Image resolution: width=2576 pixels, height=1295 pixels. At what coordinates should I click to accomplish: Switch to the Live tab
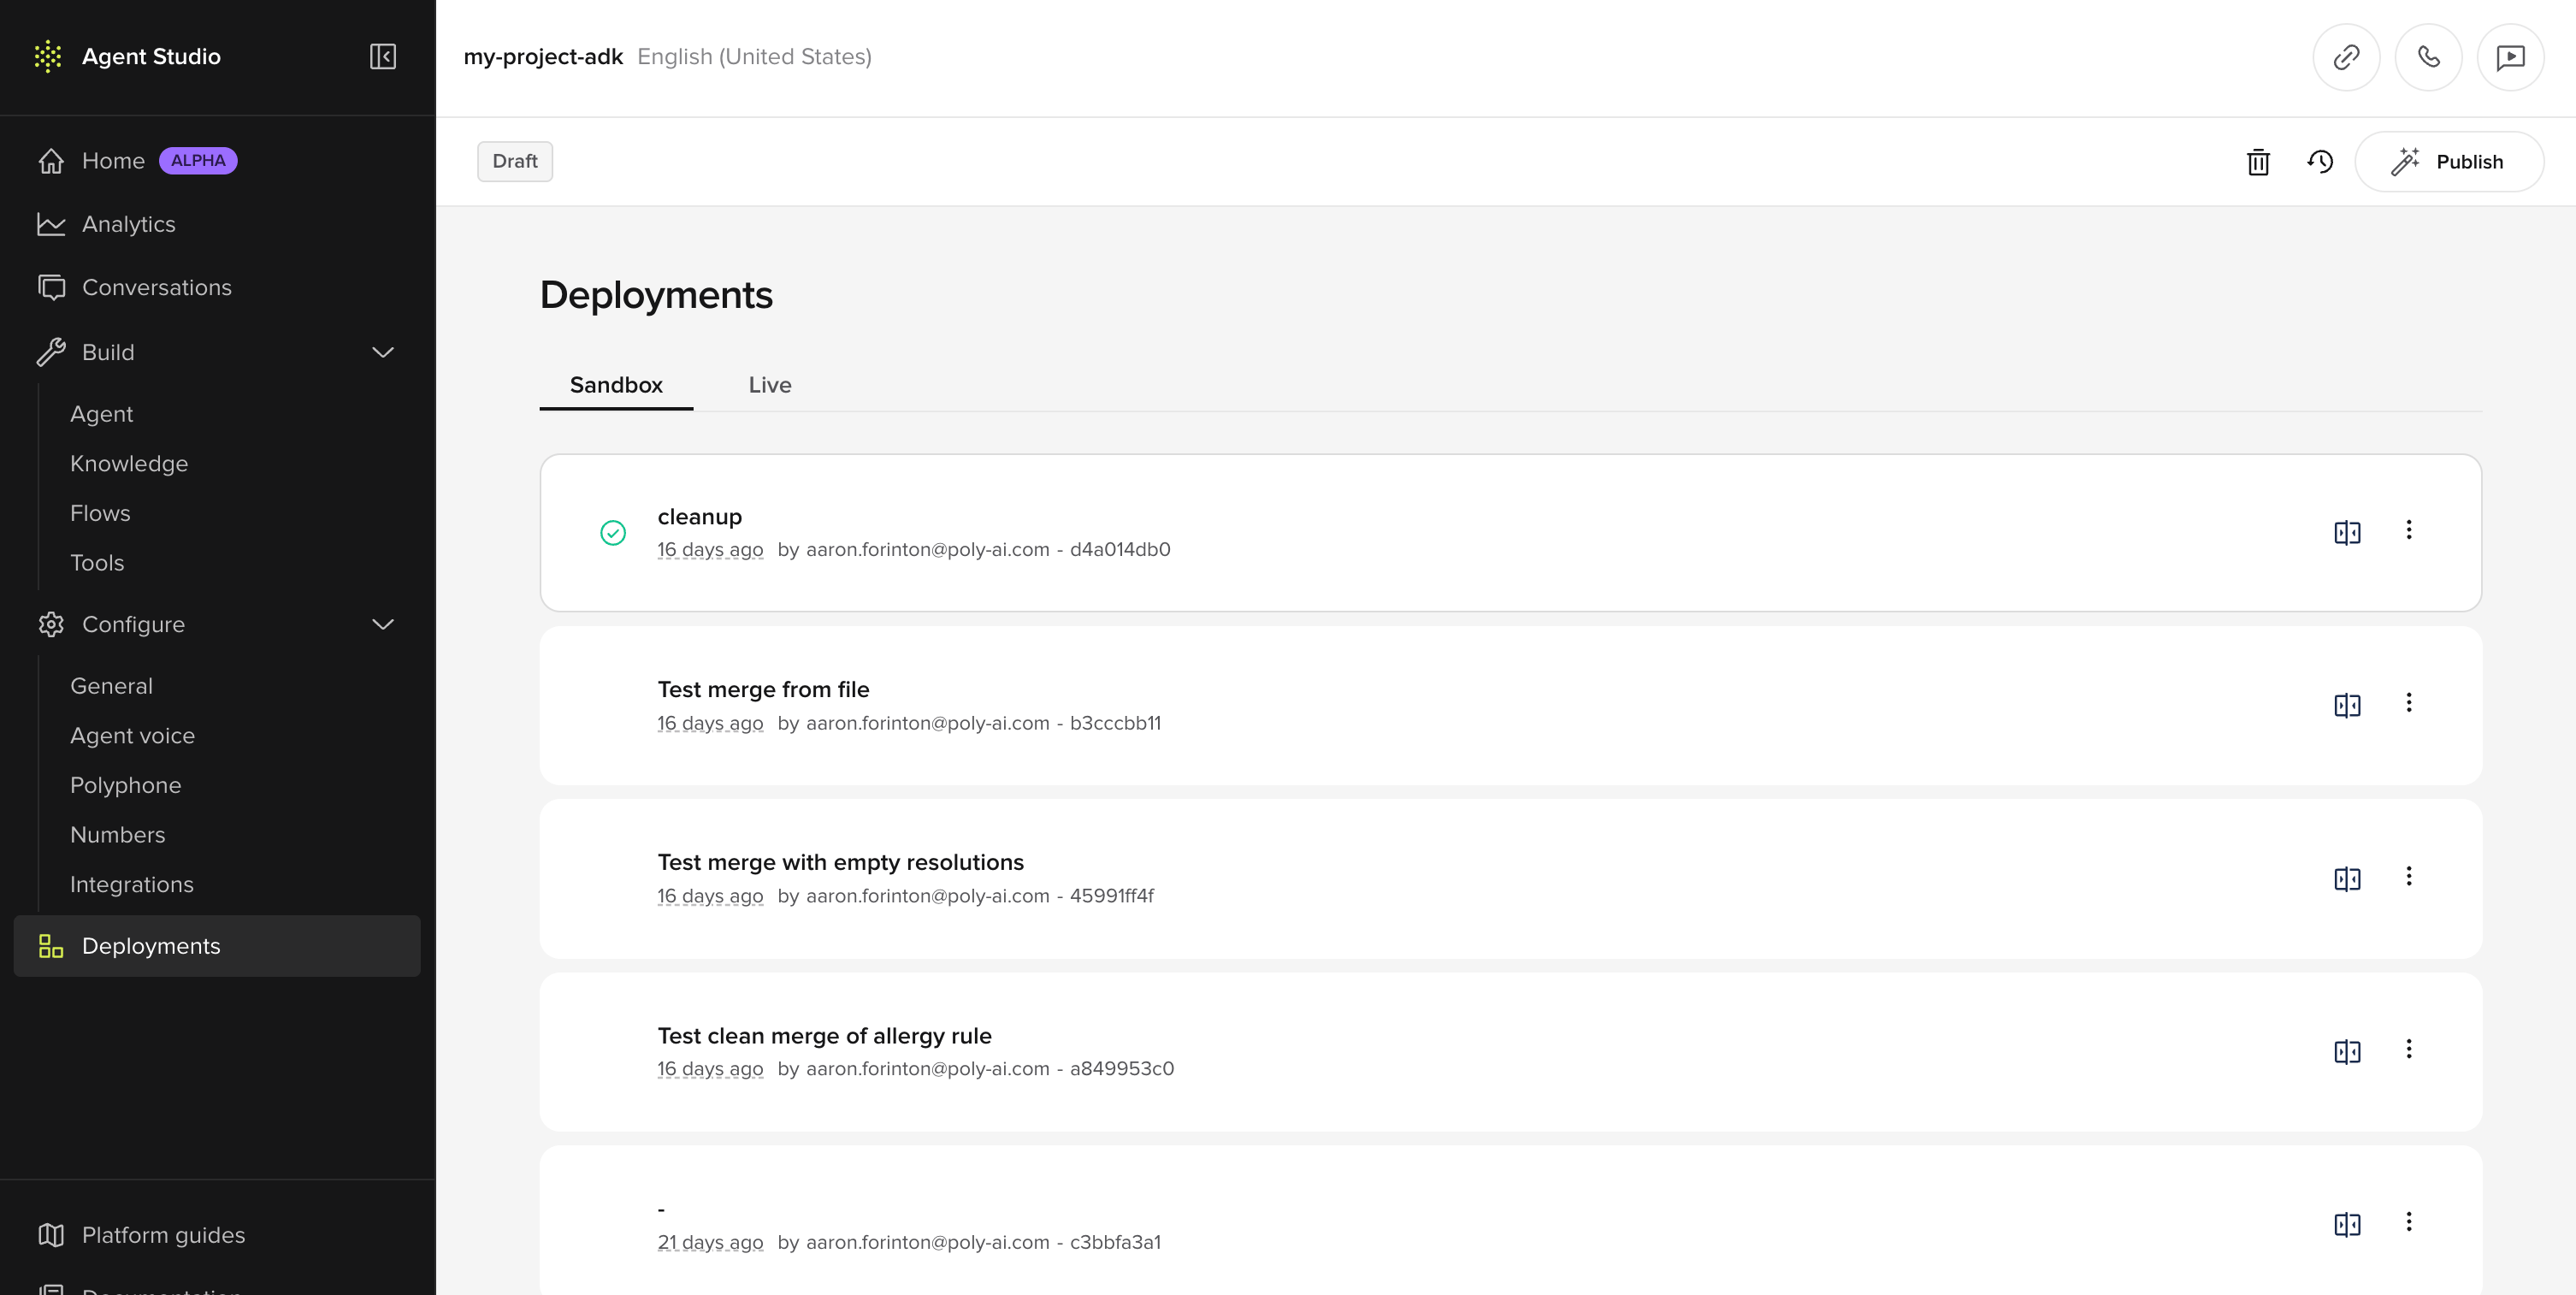[x=770, y=385]
